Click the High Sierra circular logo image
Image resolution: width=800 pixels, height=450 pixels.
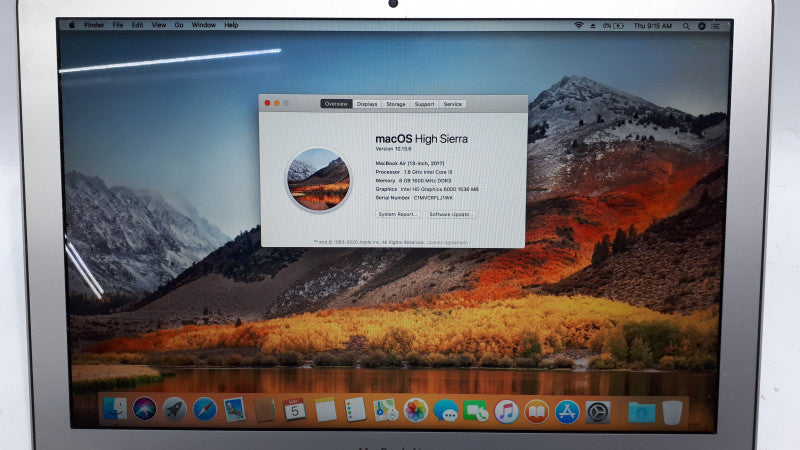318,180
